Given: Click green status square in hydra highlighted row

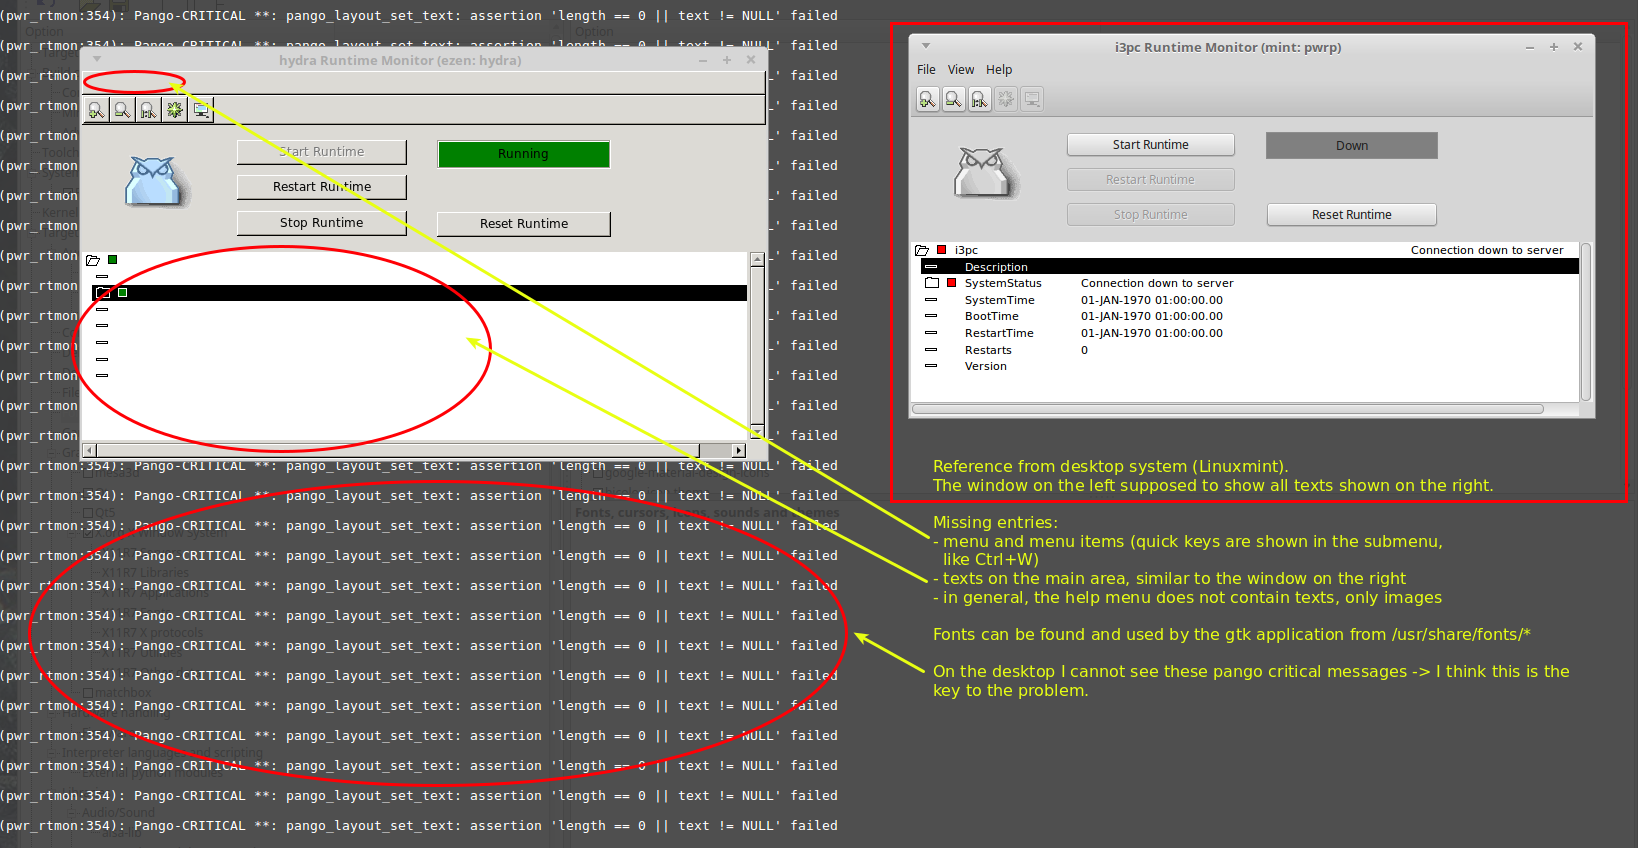Looking at the screenshot, I should pos(123,293).
